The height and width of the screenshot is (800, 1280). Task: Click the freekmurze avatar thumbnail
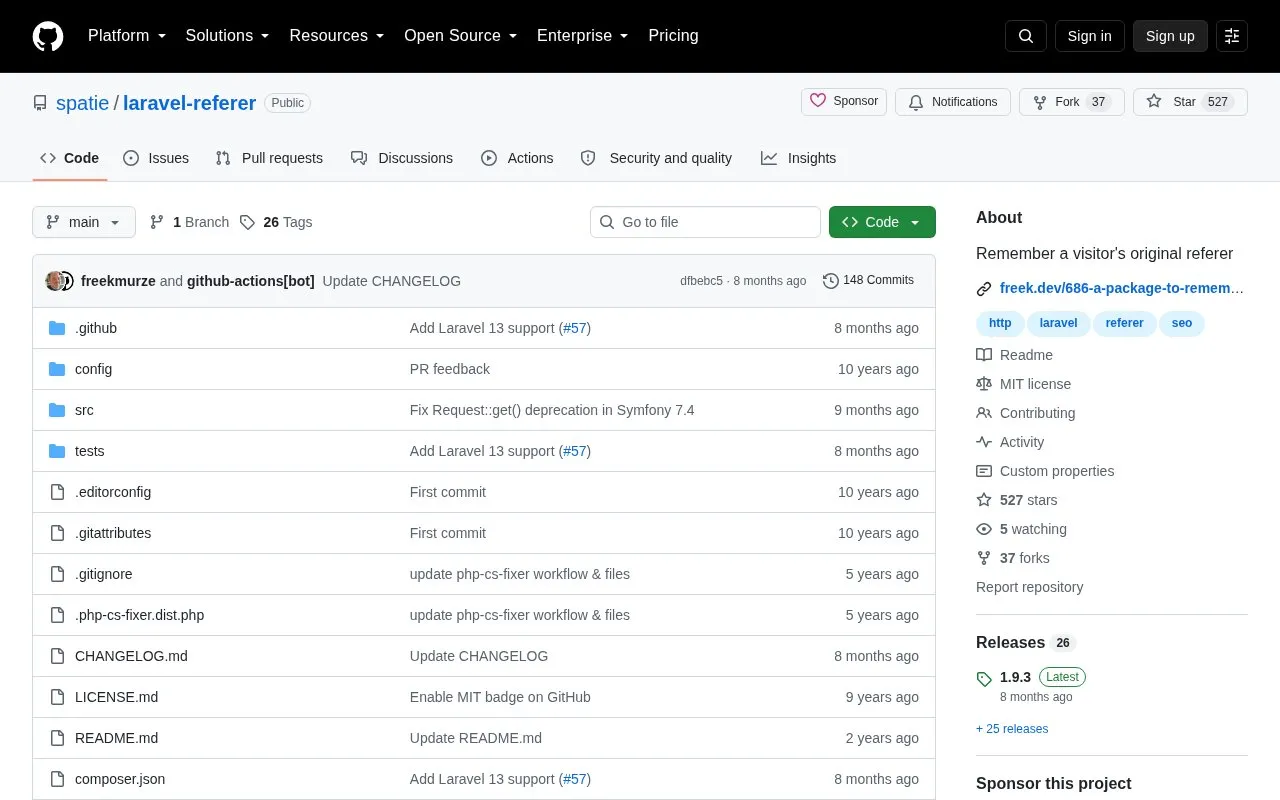tap(55, 281)
